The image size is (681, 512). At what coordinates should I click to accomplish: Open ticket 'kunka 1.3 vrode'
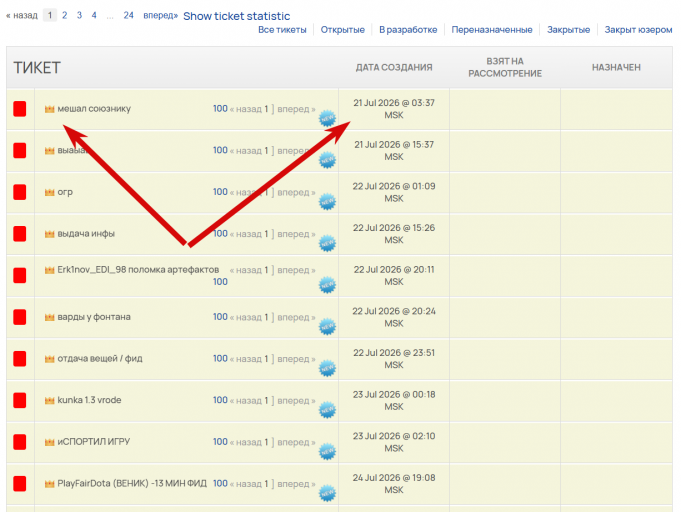(89, 400)
